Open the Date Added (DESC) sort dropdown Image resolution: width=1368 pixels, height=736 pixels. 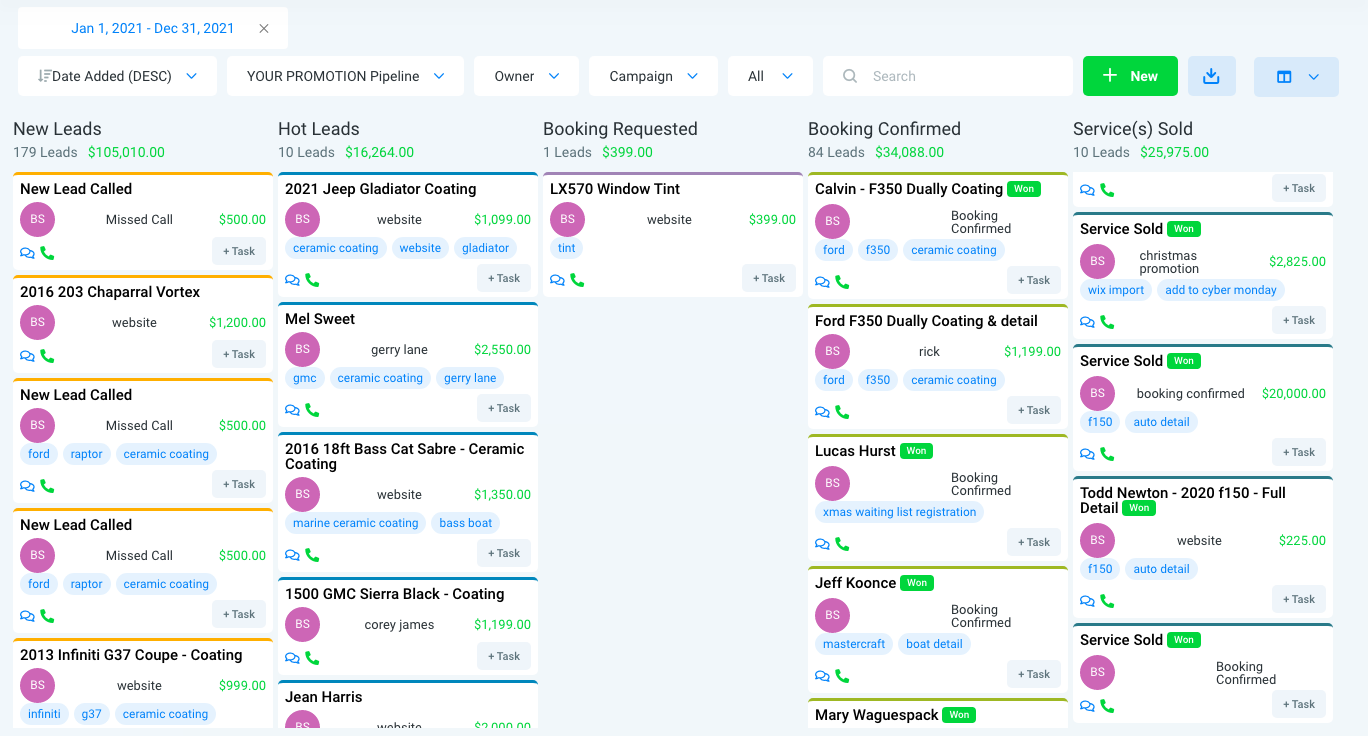(x=117, y=76)
